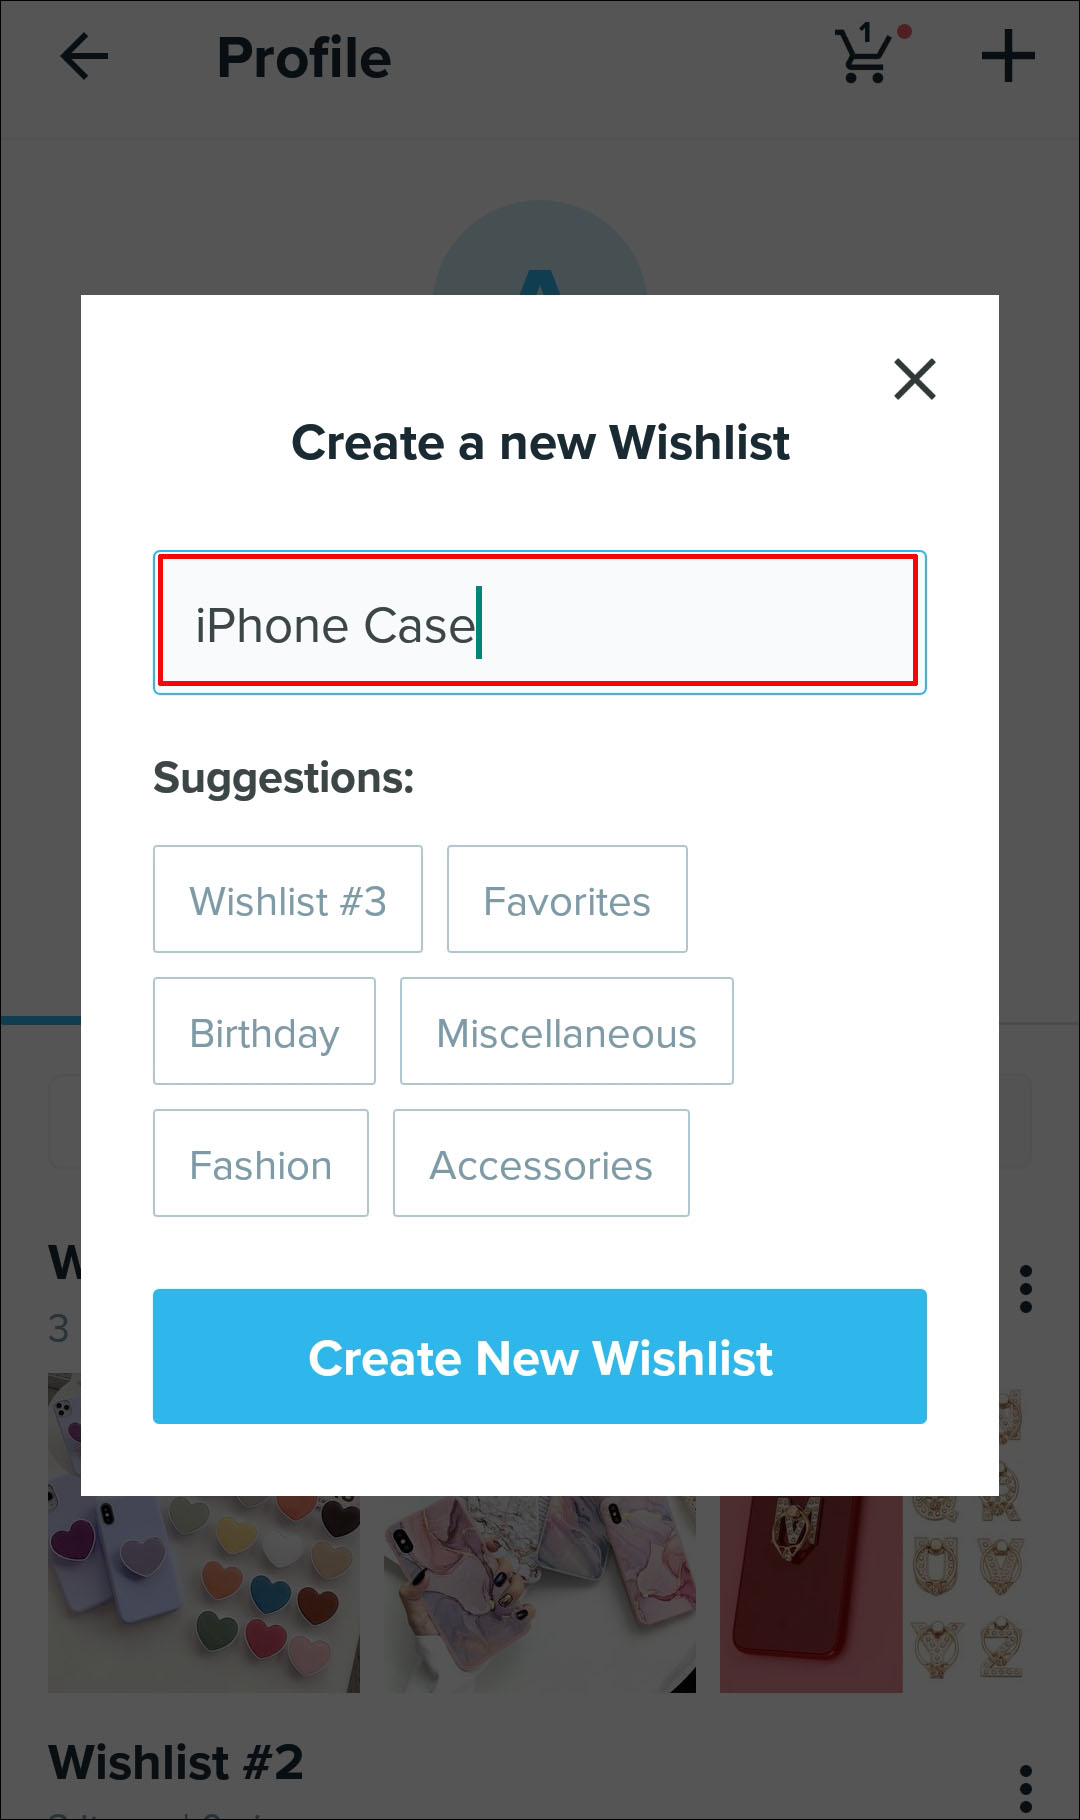Pick the Accessories suggestion
Viewport: 1080px width, 1820px height.
click(541, 1164)
